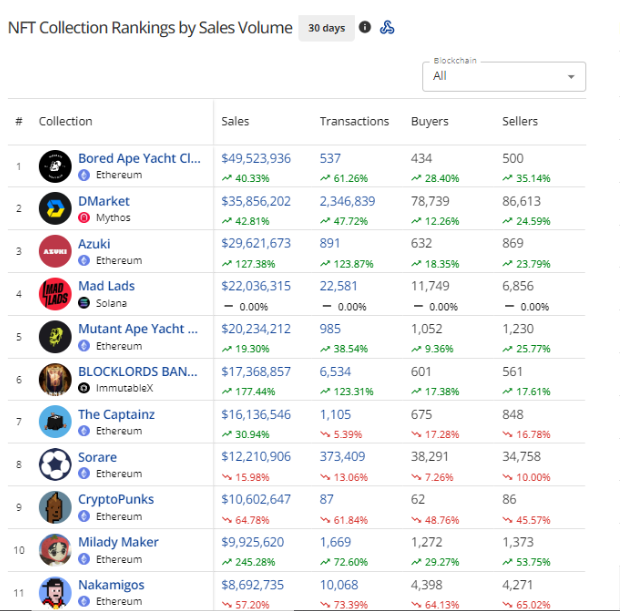Click the Ethereum icon under Milady Maker
Screen dimensions: 620x611
[x=84, y=559]
